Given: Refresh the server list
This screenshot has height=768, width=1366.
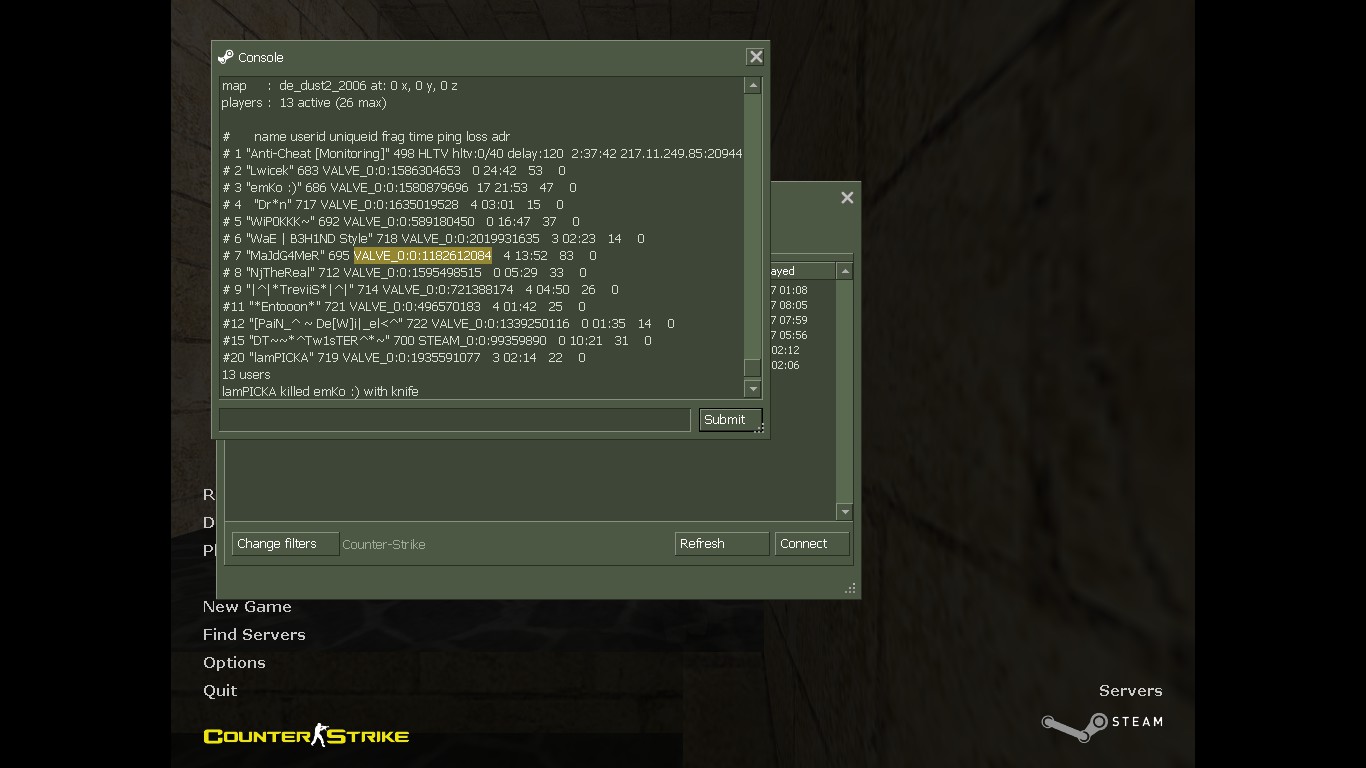Looking at the screenshot, I should coord(721,544).
